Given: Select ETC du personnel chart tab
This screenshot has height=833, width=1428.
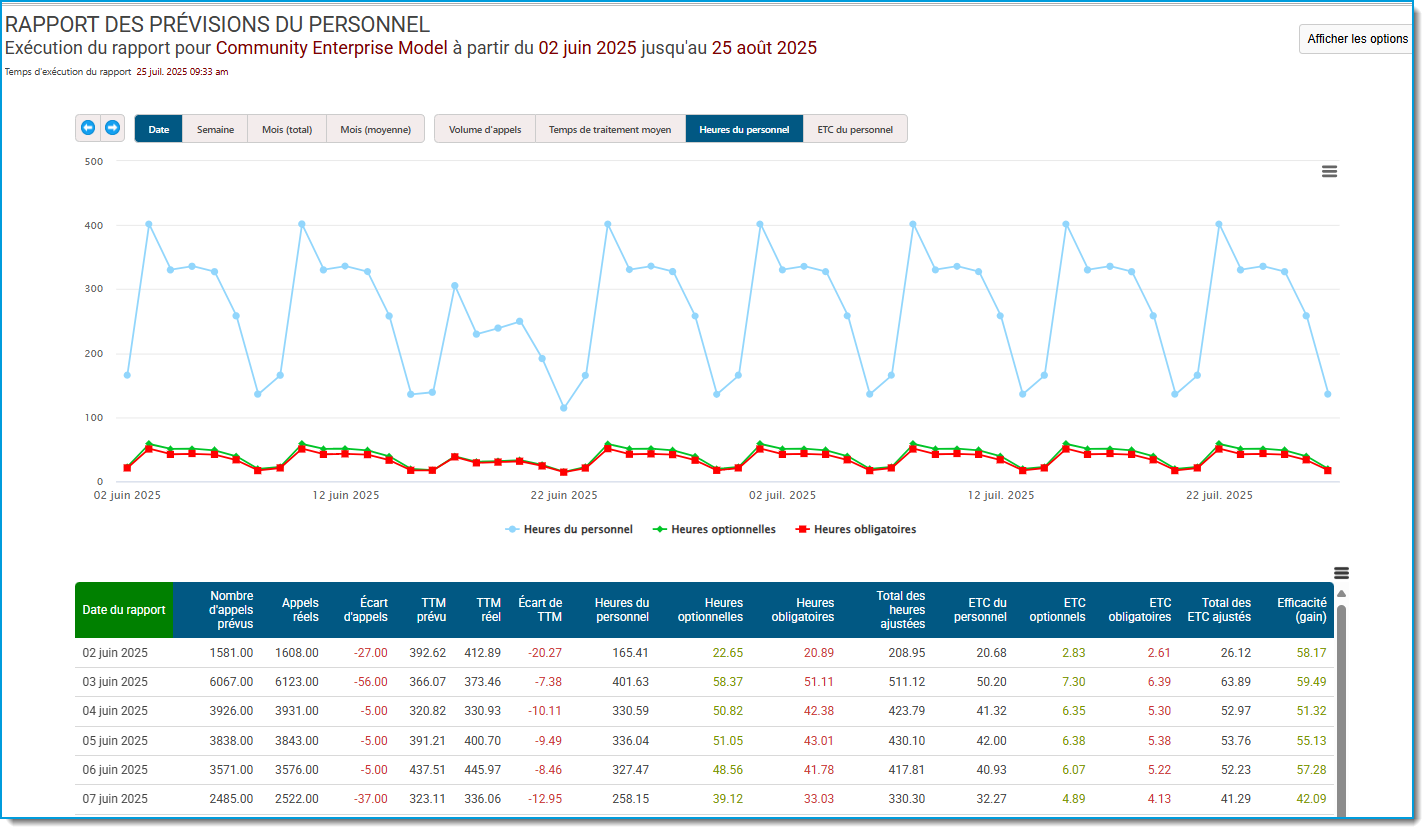Looking at the screenshot, I should tap(855, 129).
